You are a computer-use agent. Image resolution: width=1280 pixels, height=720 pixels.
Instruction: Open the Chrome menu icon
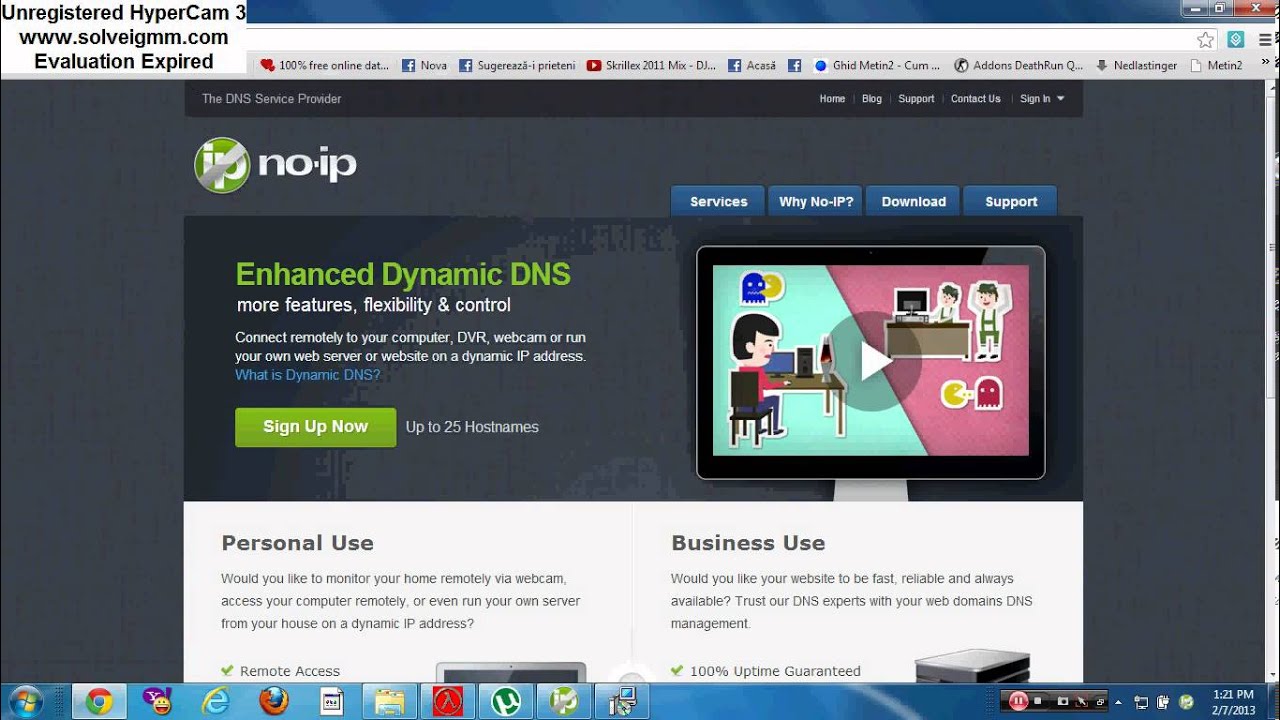click(1264, 40)
